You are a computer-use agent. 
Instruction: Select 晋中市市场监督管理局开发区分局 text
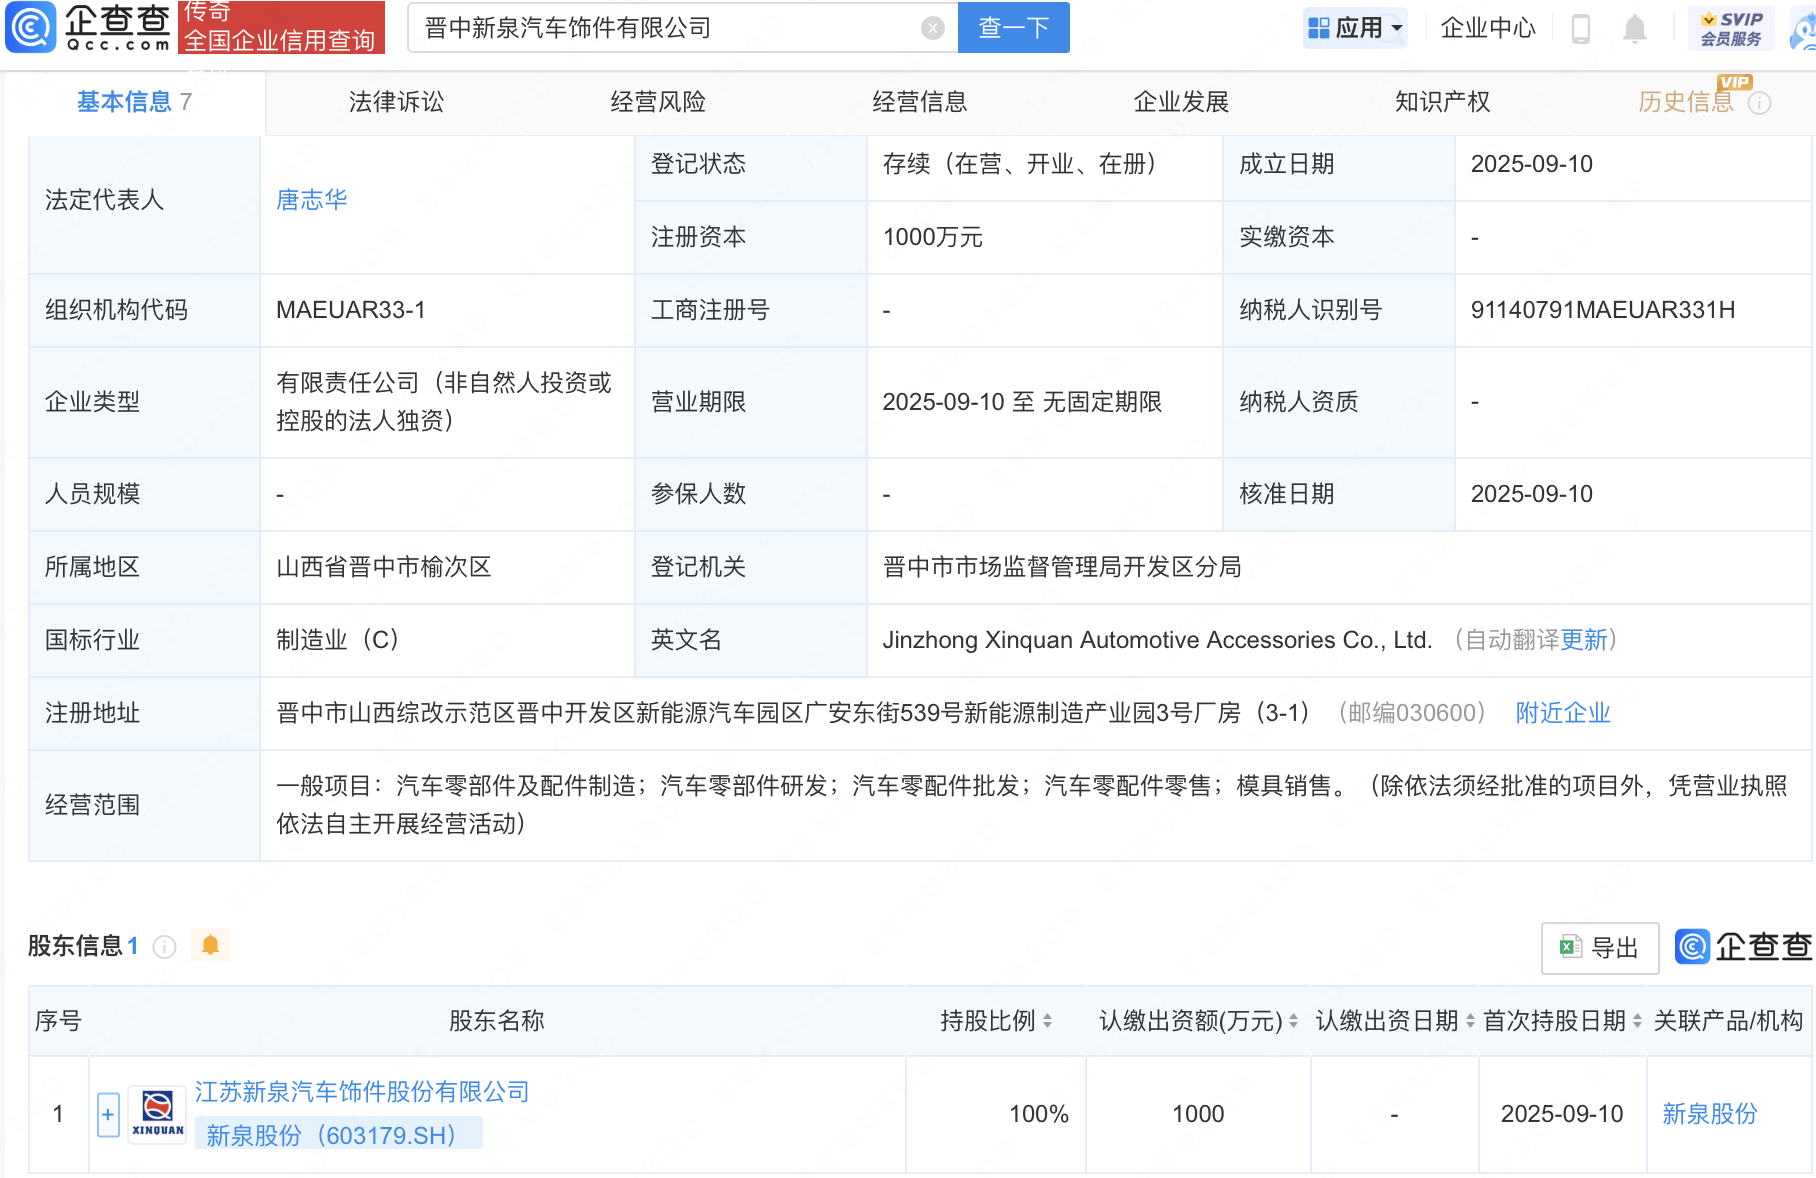[x=1062, y=567]
